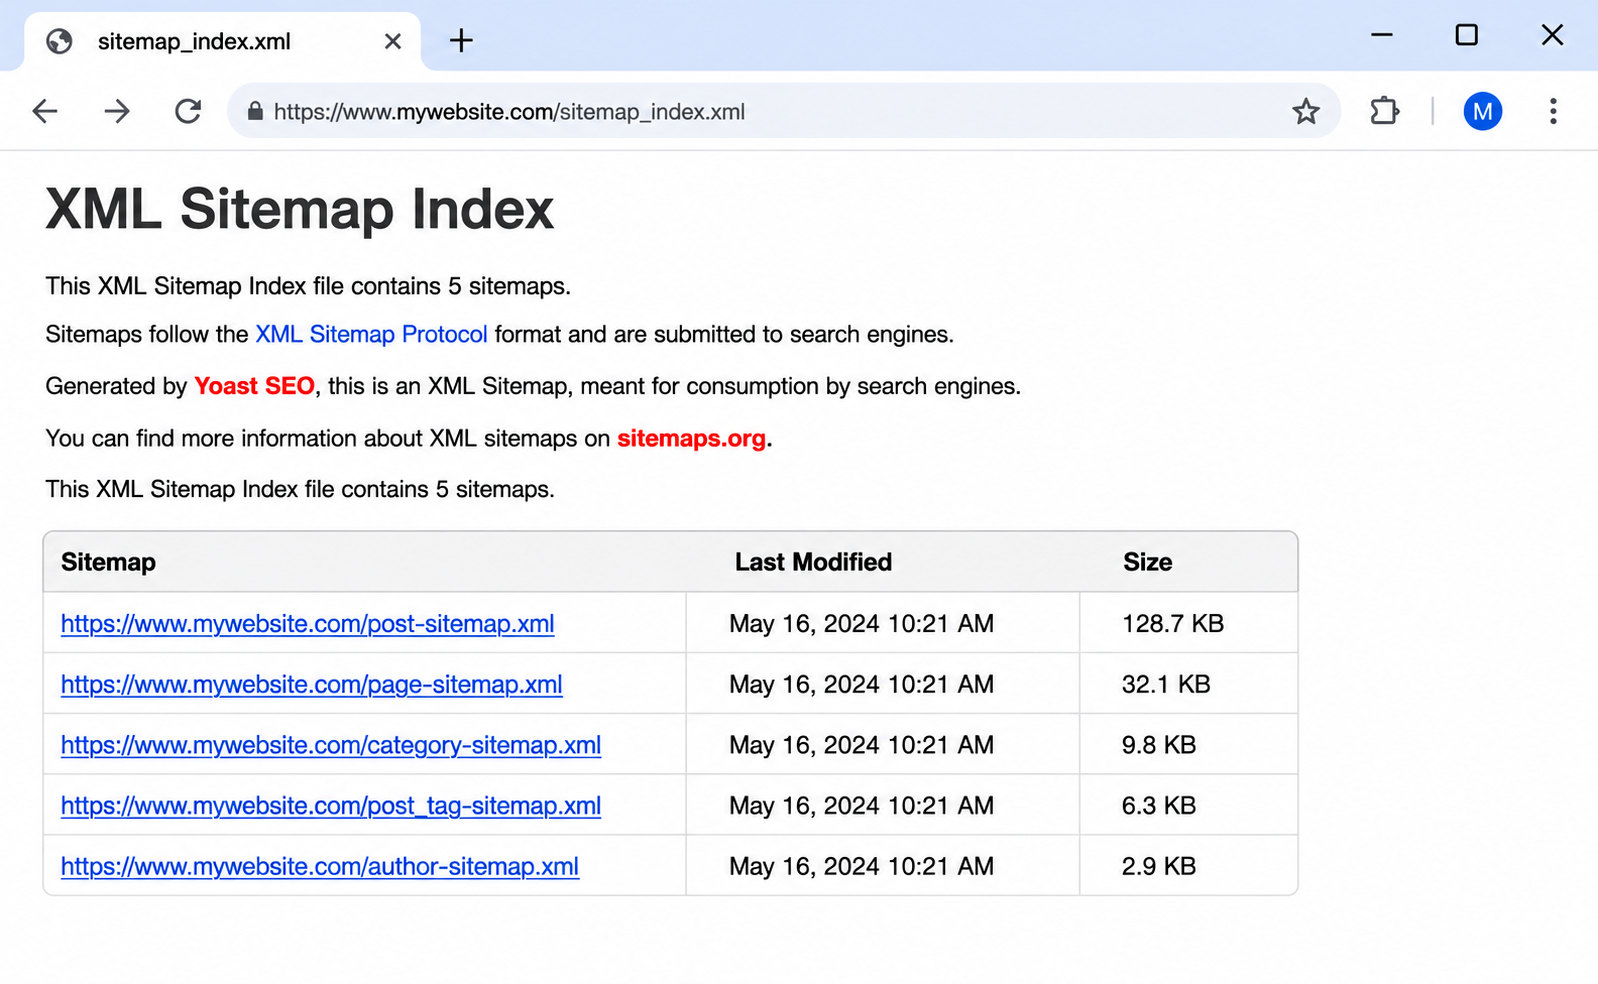The image size is (1598, 984).
Task: Reload the sitemap page
Action: pyautogui.click(x=188, y=111)
